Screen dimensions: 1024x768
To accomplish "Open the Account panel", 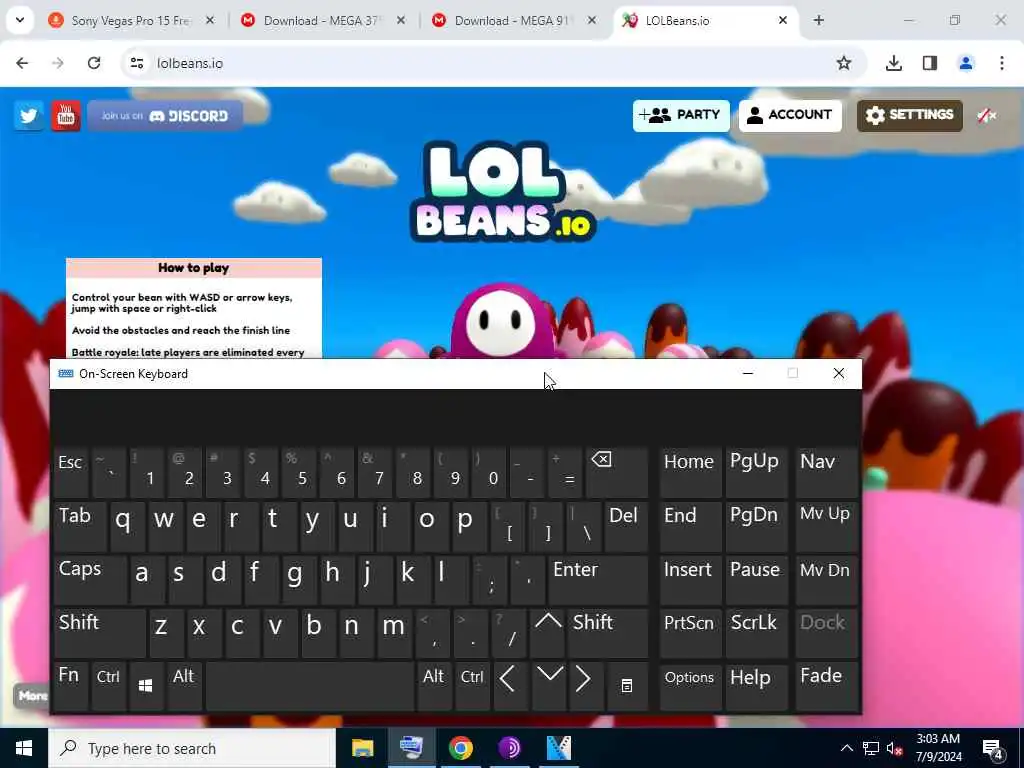I will tap(790, 116).
